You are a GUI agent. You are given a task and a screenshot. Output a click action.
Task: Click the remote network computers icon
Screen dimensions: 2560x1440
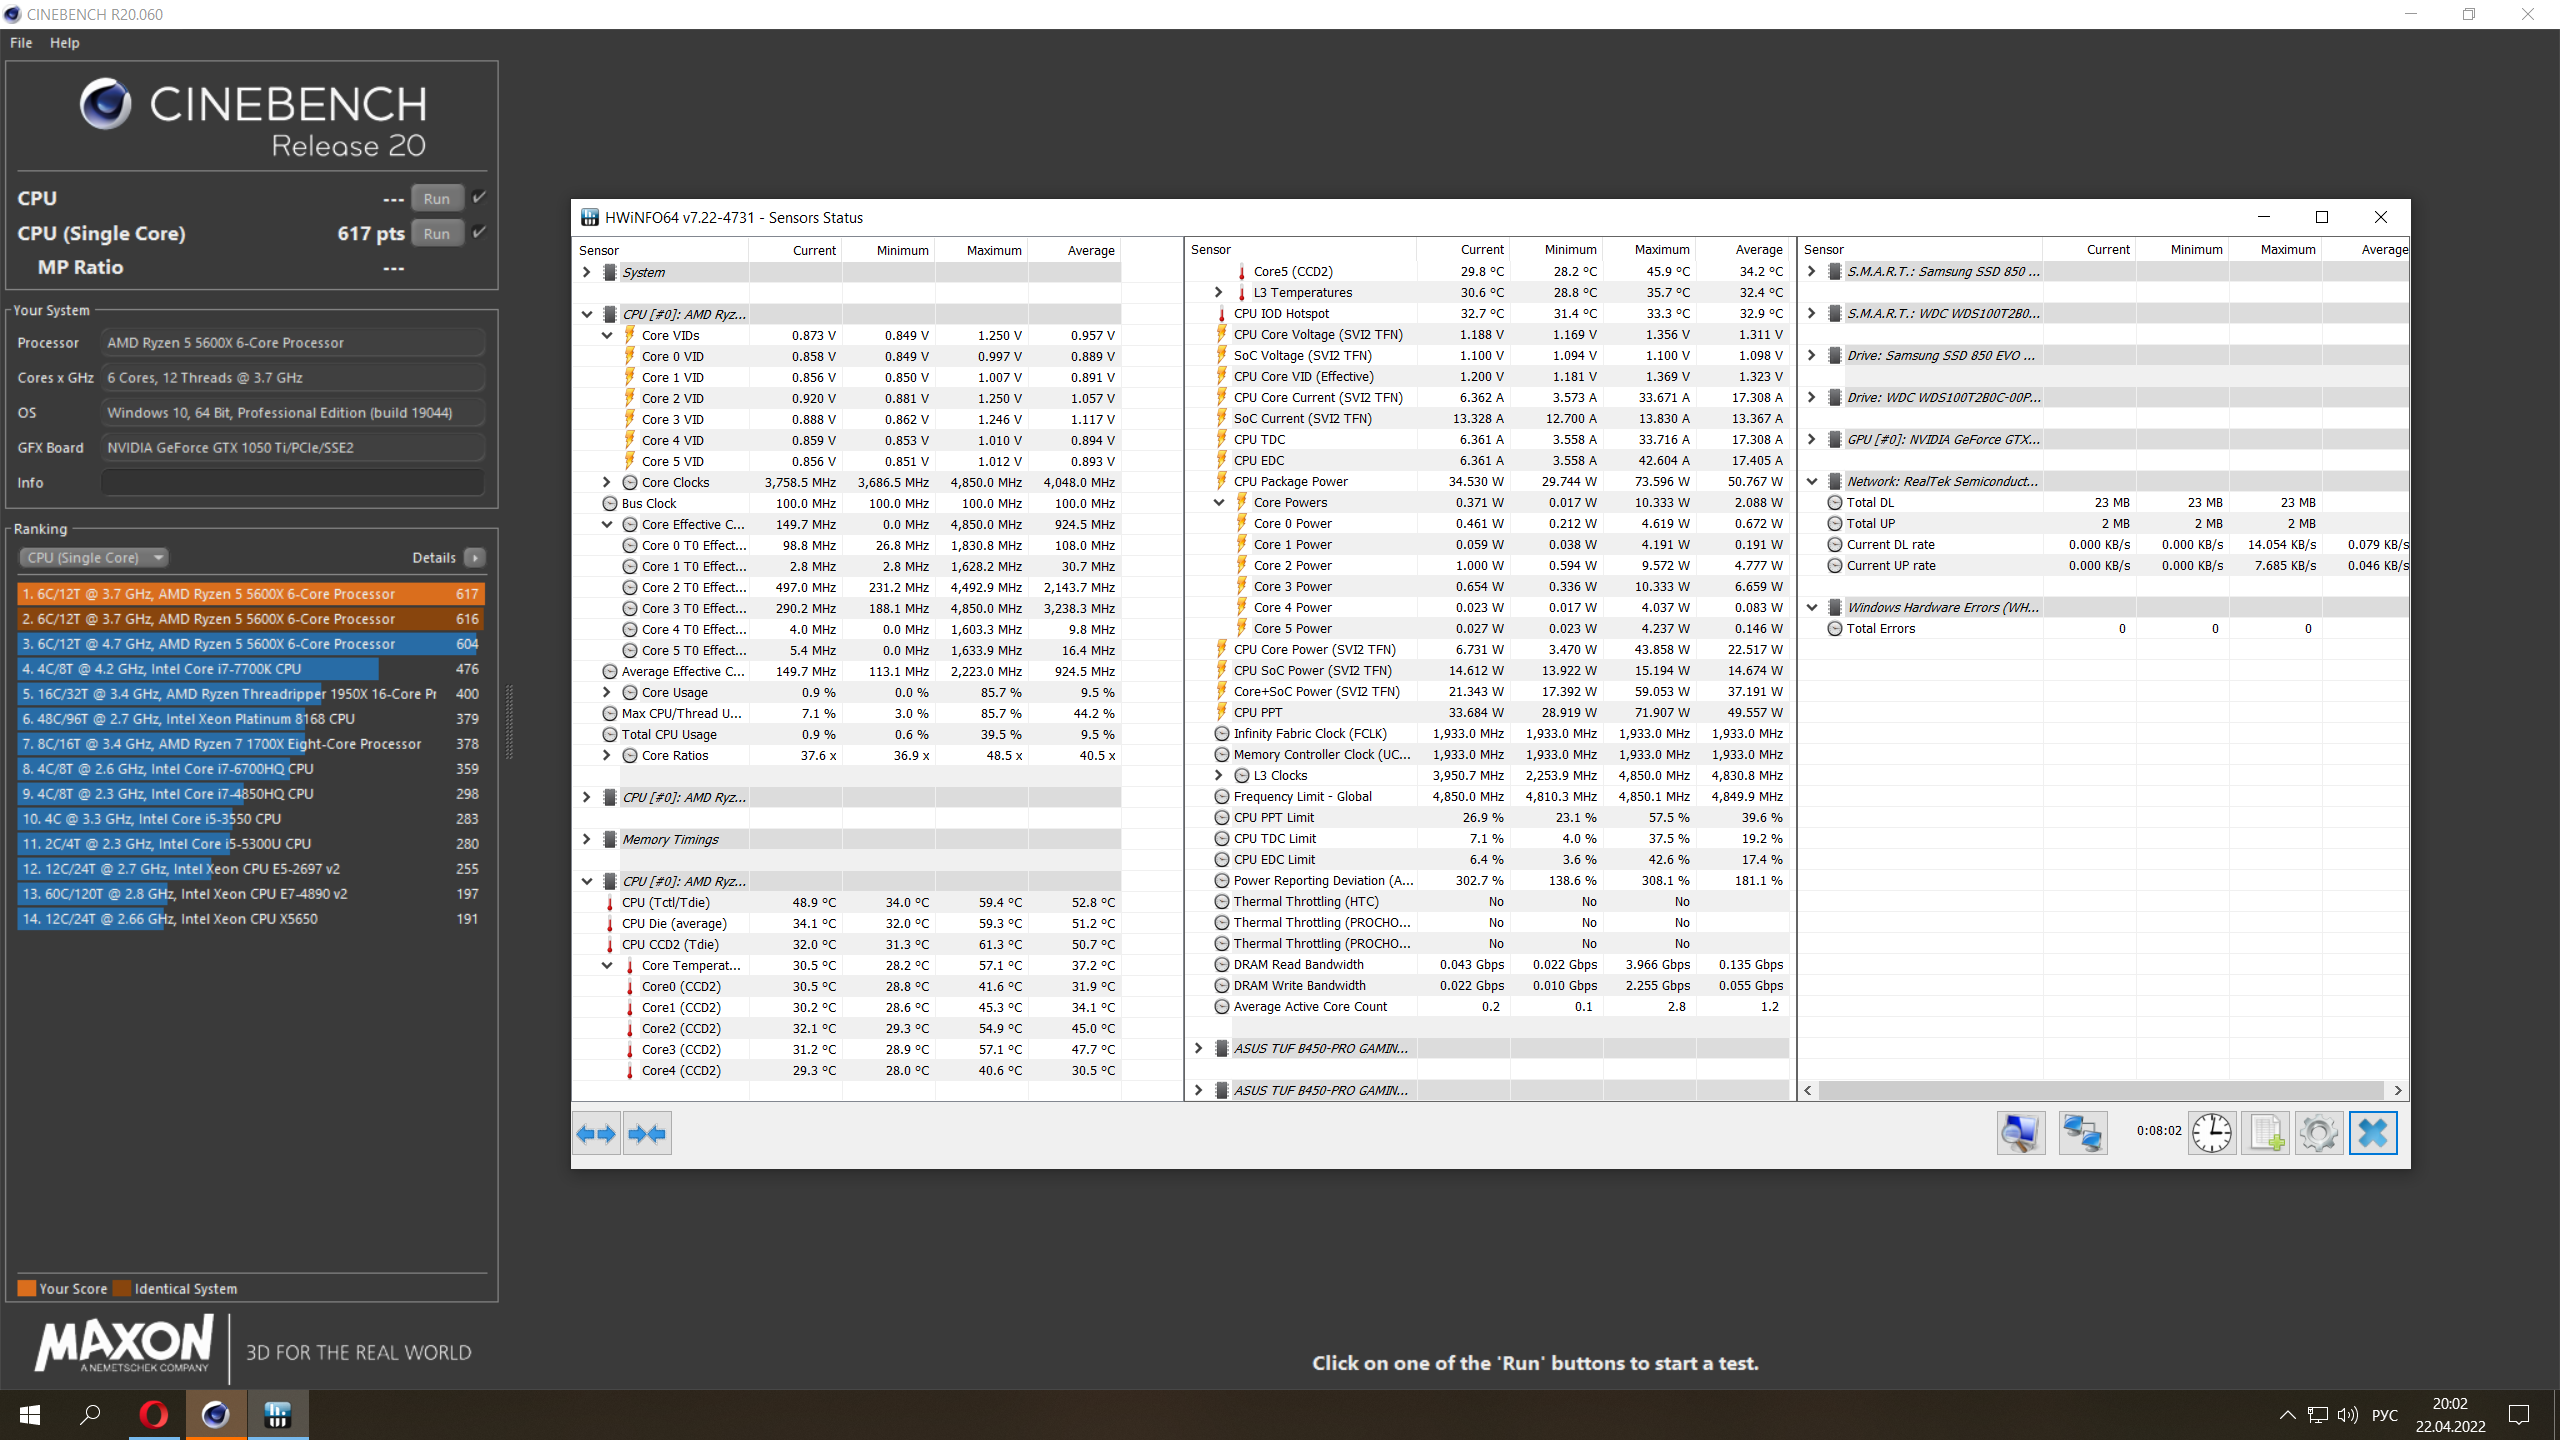click(x=2083, y=1133)
